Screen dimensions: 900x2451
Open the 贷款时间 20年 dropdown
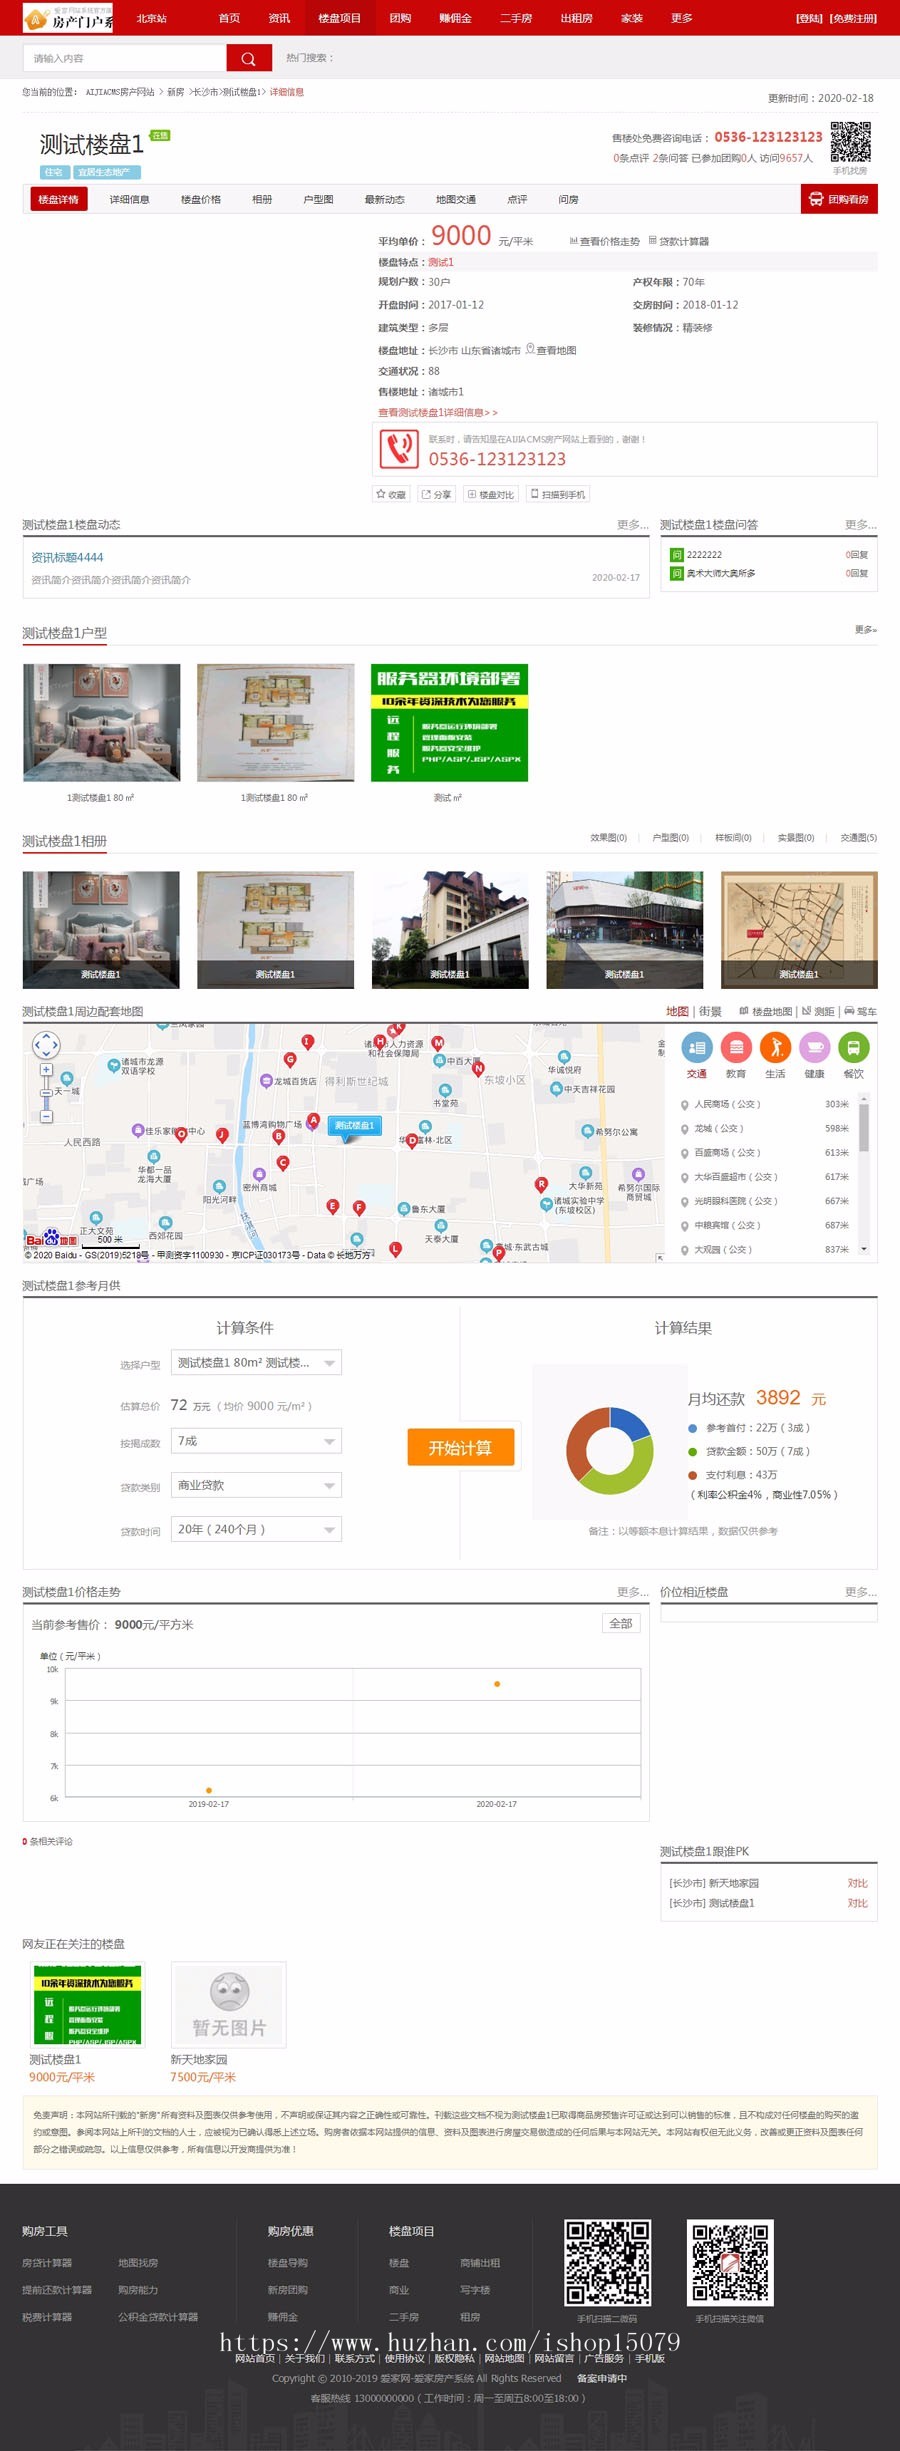(x=256, y=1529)
